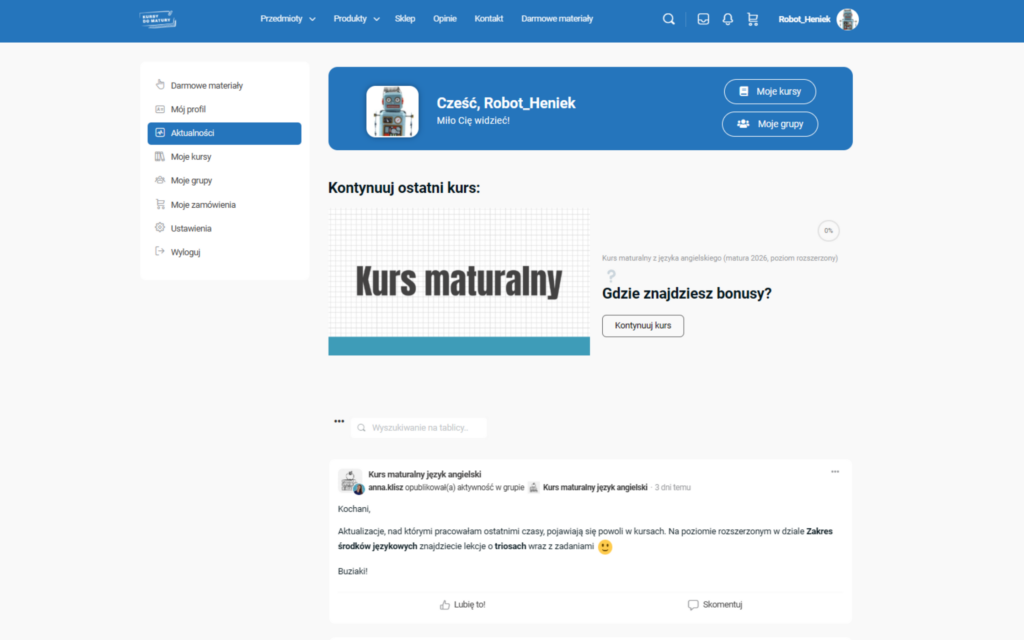Click three dots beside feed search
Viewport: 1024px width, 640px height.
tap(339, 421)
